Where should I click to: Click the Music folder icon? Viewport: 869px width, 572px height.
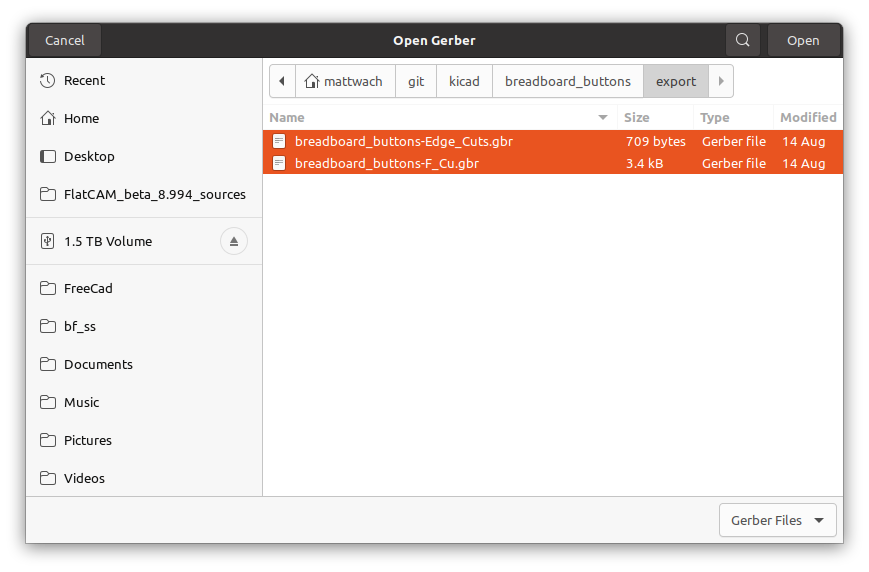(x=48, y=402)
